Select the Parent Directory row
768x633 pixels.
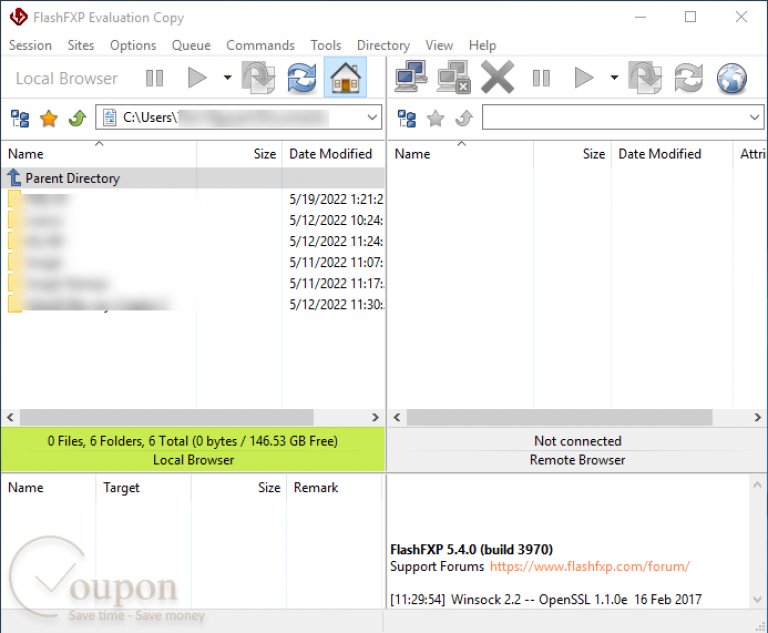[x=193, y=178]
